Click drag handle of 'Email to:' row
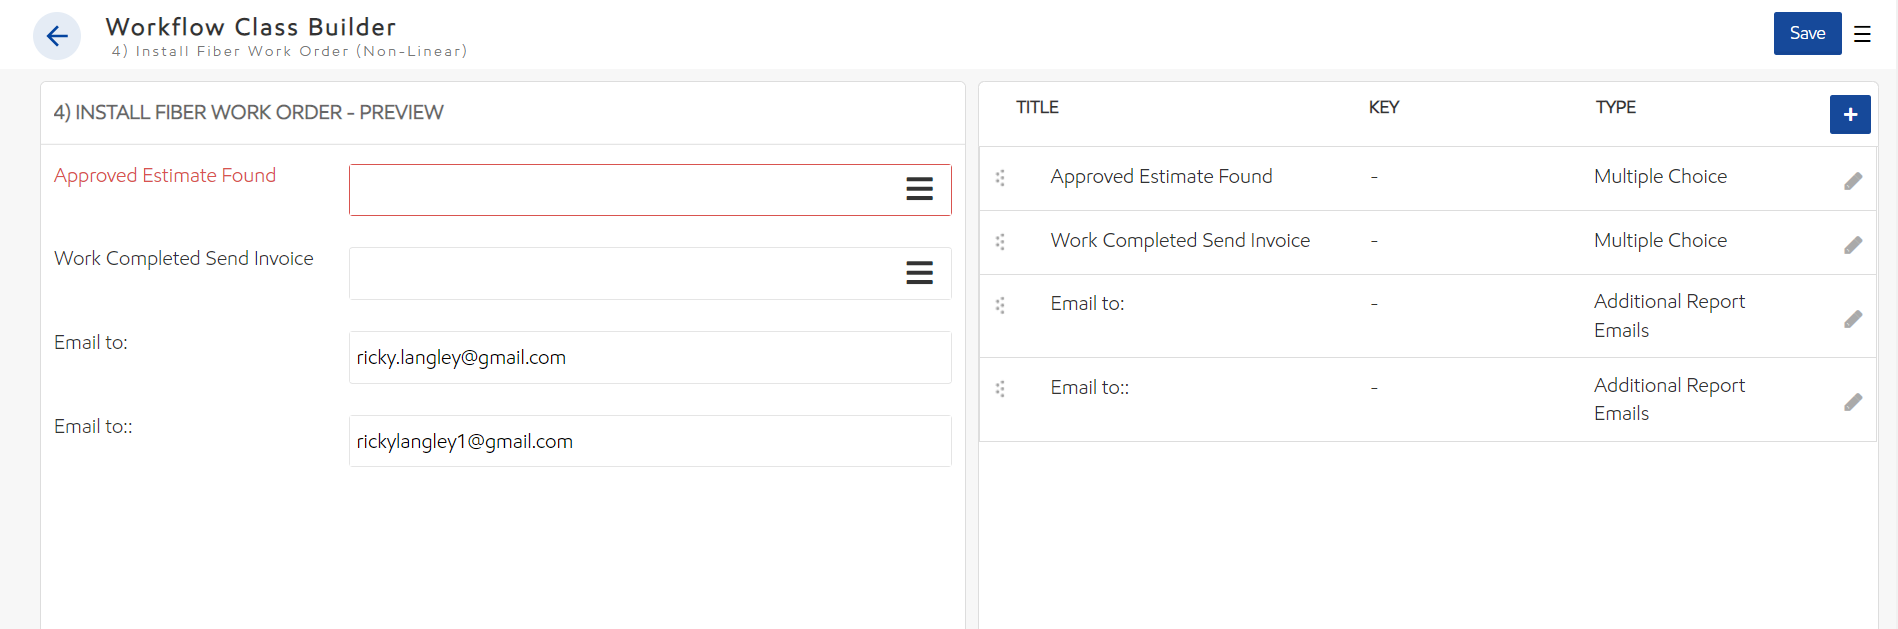Viewport: 1898px width, 629px height. point(1000,305)
